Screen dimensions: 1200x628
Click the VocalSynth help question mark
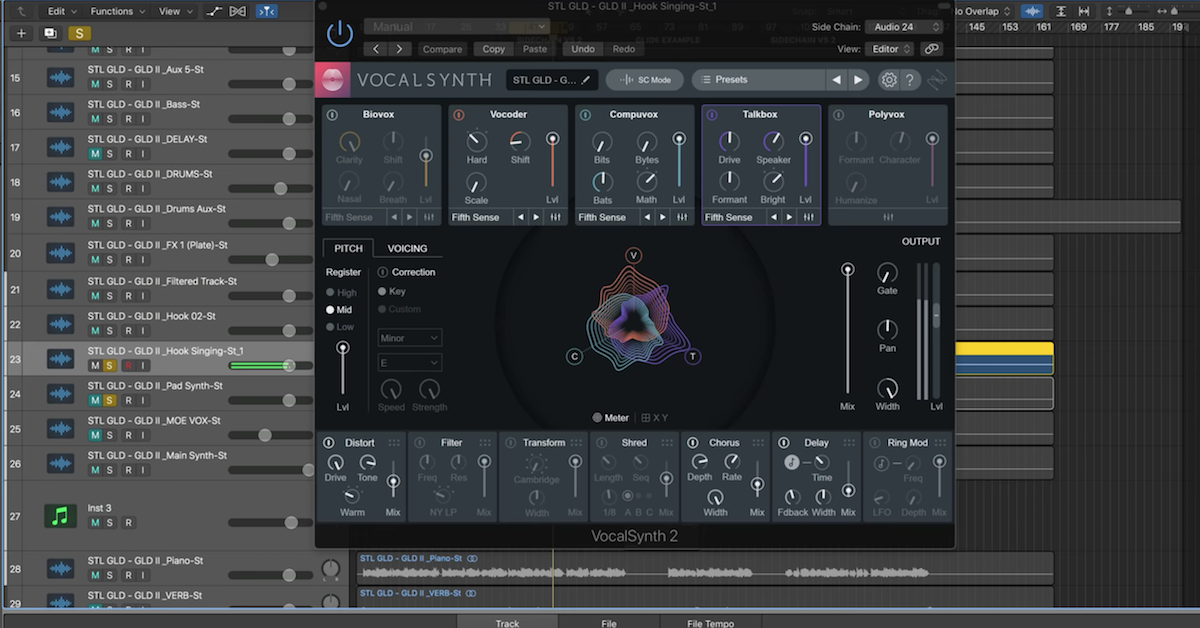tap(910, 80)
